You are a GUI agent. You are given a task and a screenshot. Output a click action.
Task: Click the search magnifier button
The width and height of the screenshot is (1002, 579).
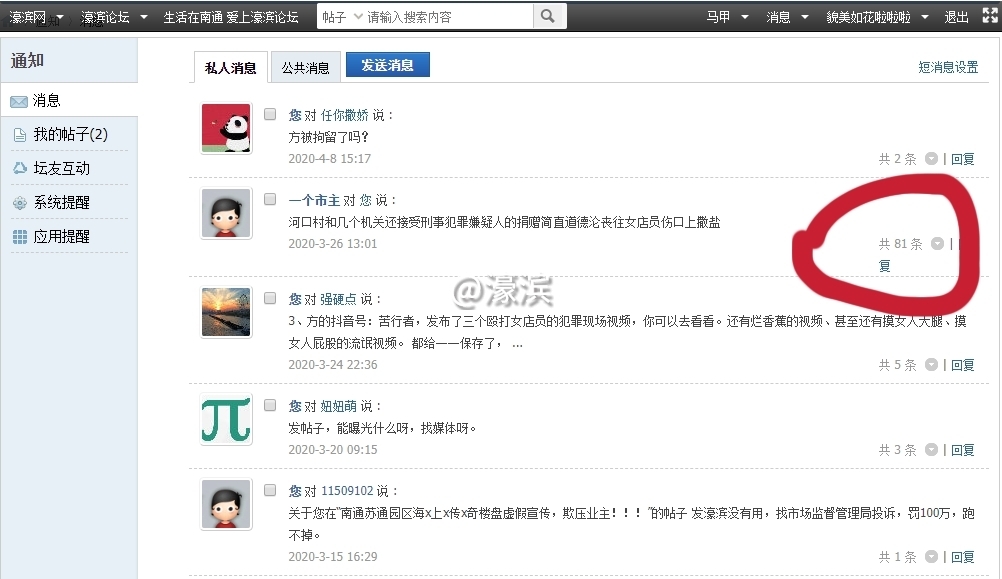pos(548,16)
